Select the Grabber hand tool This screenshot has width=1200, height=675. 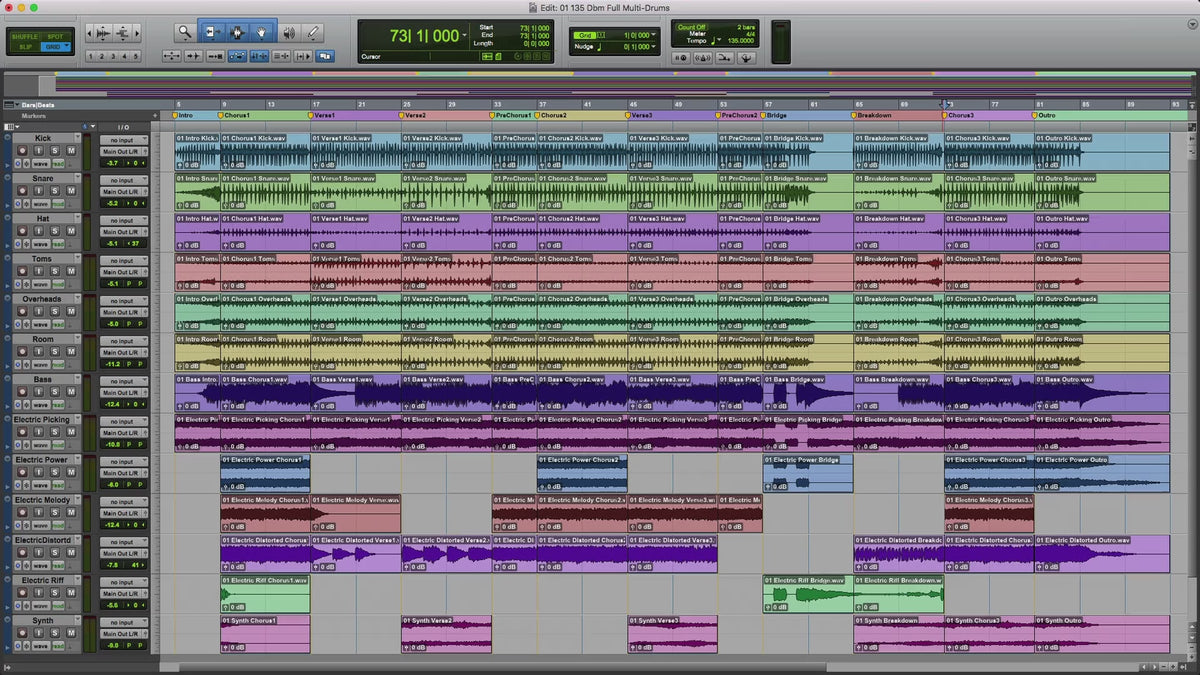(263, 33)
